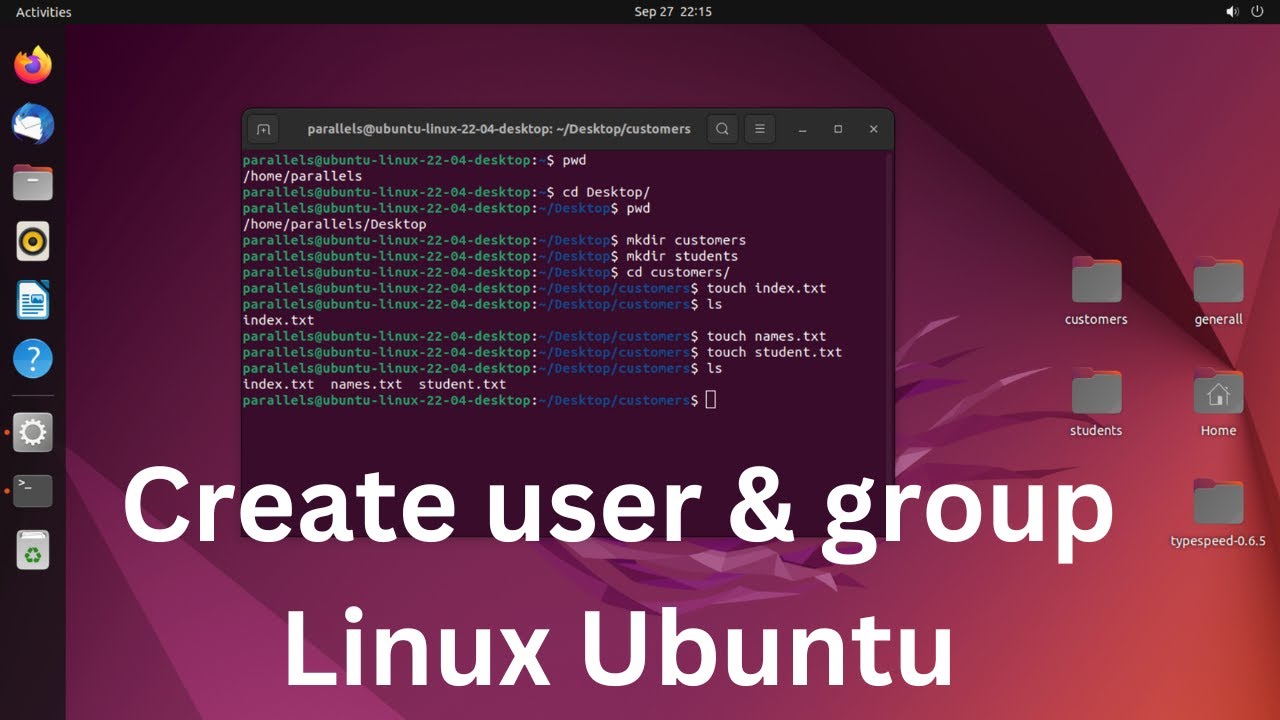This screenshot has width=1280, height=720.
Task: Open the Home desktop folder
Action: [x=1218, y=402]
